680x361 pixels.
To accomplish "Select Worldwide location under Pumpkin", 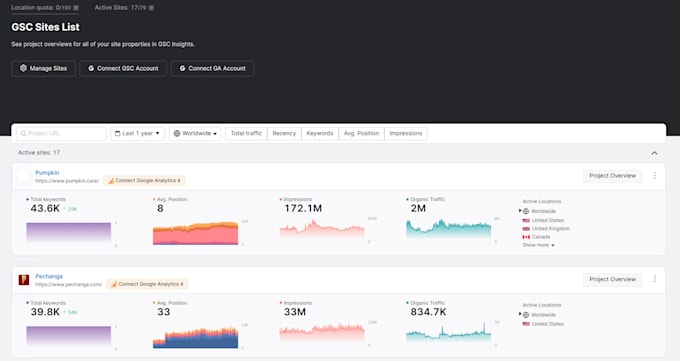I will click(543, 211).
